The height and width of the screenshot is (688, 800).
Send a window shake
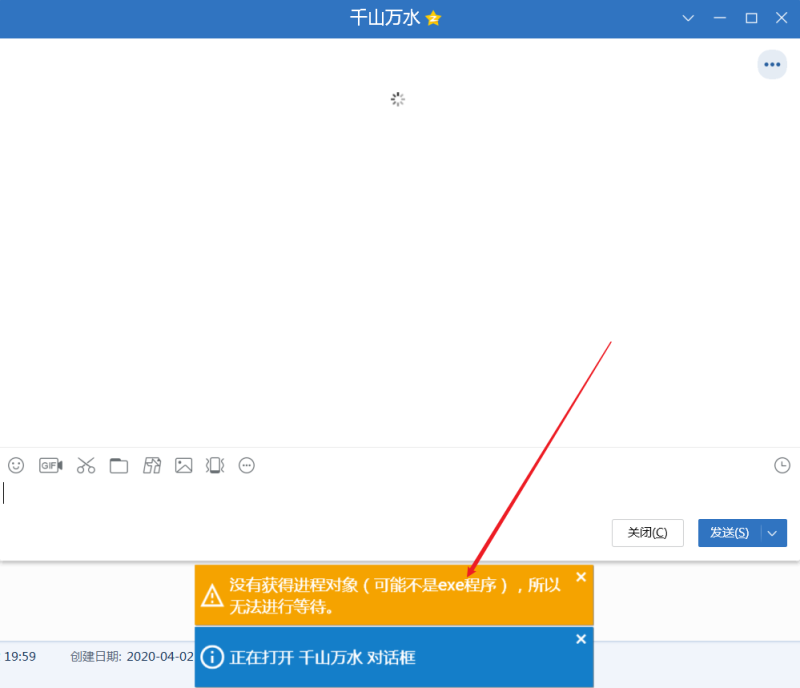tap(215, 465)
